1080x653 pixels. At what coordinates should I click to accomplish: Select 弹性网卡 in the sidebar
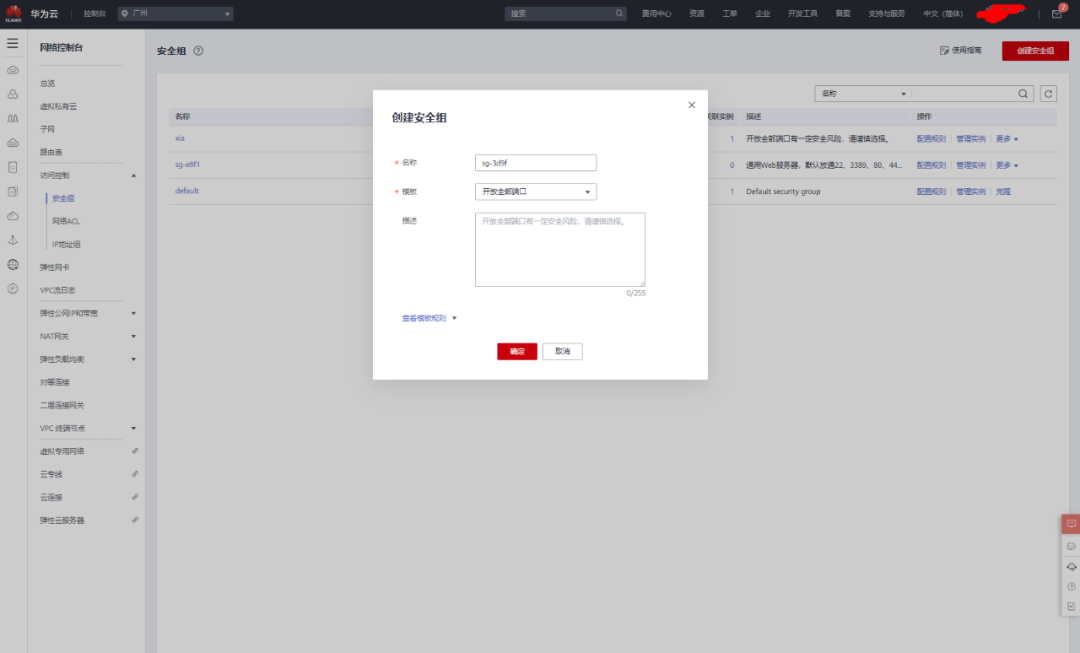(x=54, y=267)
